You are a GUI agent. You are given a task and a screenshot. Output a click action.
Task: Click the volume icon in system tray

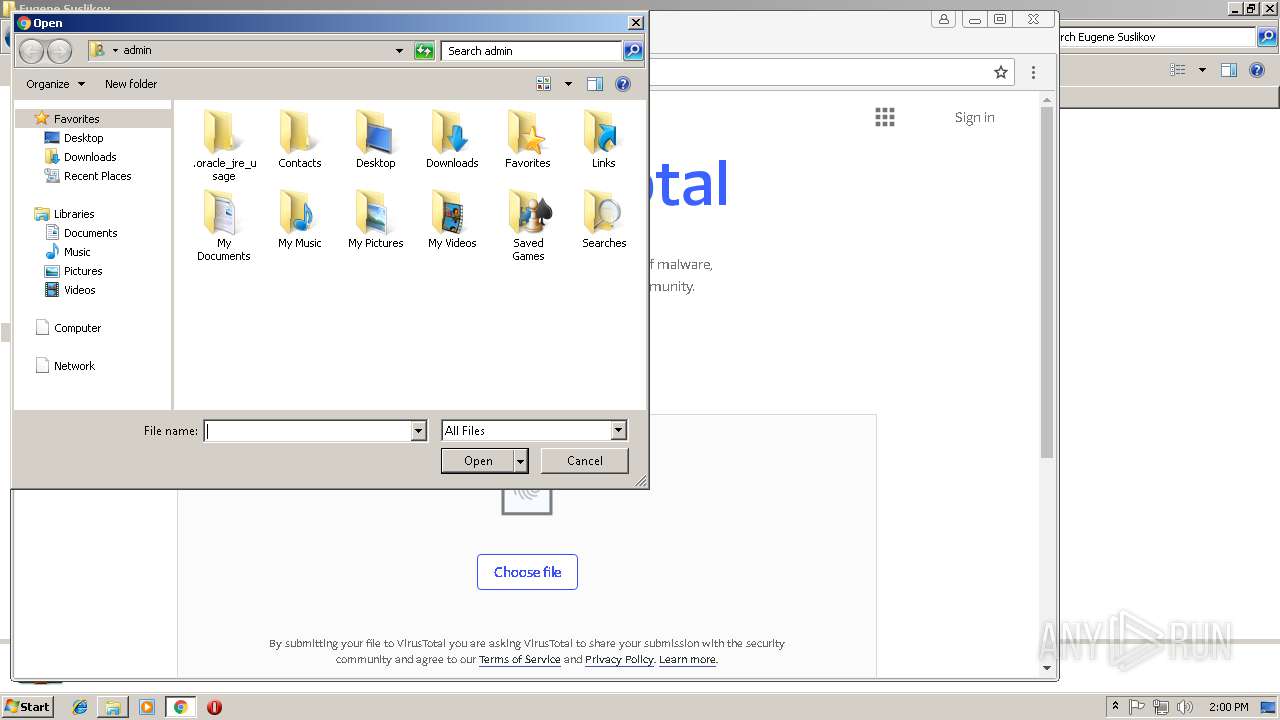(1185, 707)
